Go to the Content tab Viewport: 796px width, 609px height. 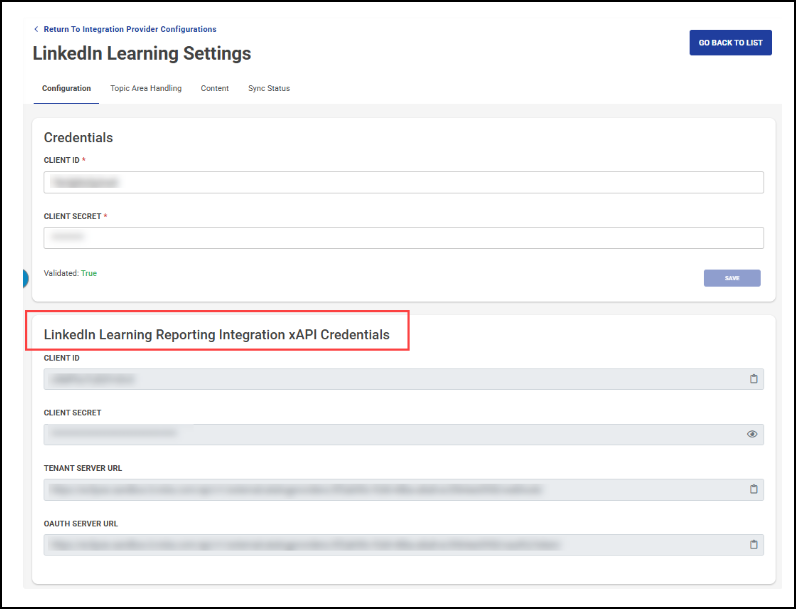coord(215,89)
